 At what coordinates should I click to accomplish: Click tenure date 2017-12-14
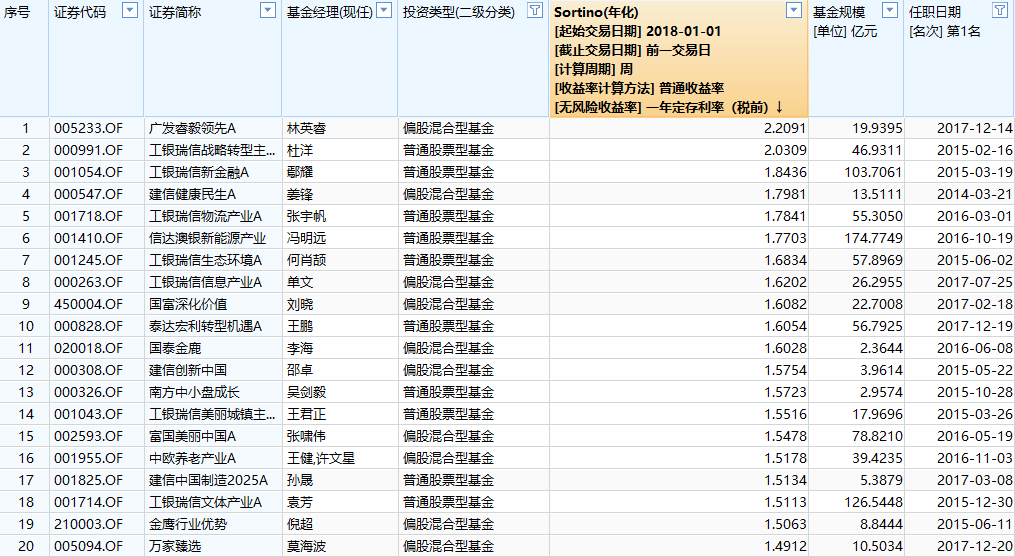[x=974, y=128]
